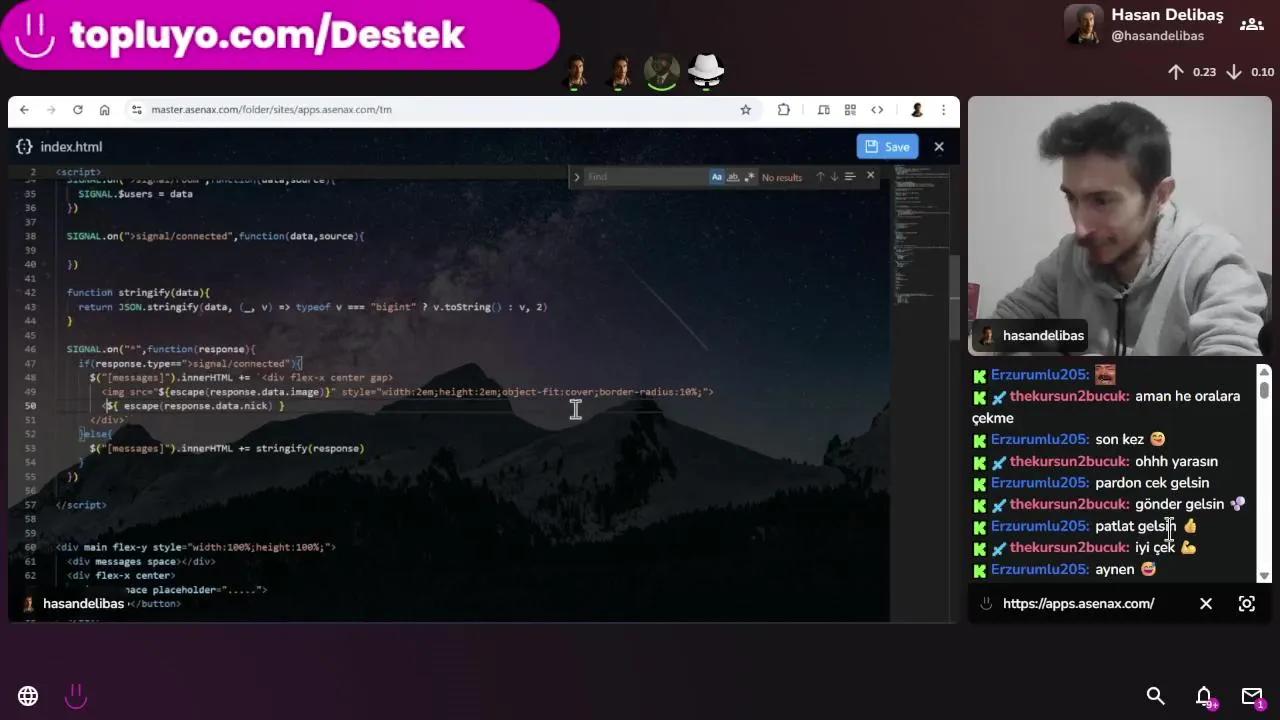The width and height of the screenshot is (1280, 720).
Task: Click hasandelibas label over screen share
Action: pyautogui.click(x=83, y=604)
